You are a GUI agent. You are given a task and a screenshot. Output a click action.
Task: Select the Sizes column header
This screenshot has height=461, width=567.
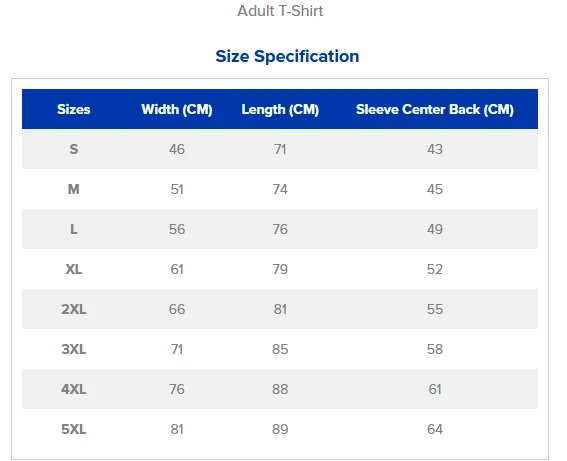[x=73, y=109]
